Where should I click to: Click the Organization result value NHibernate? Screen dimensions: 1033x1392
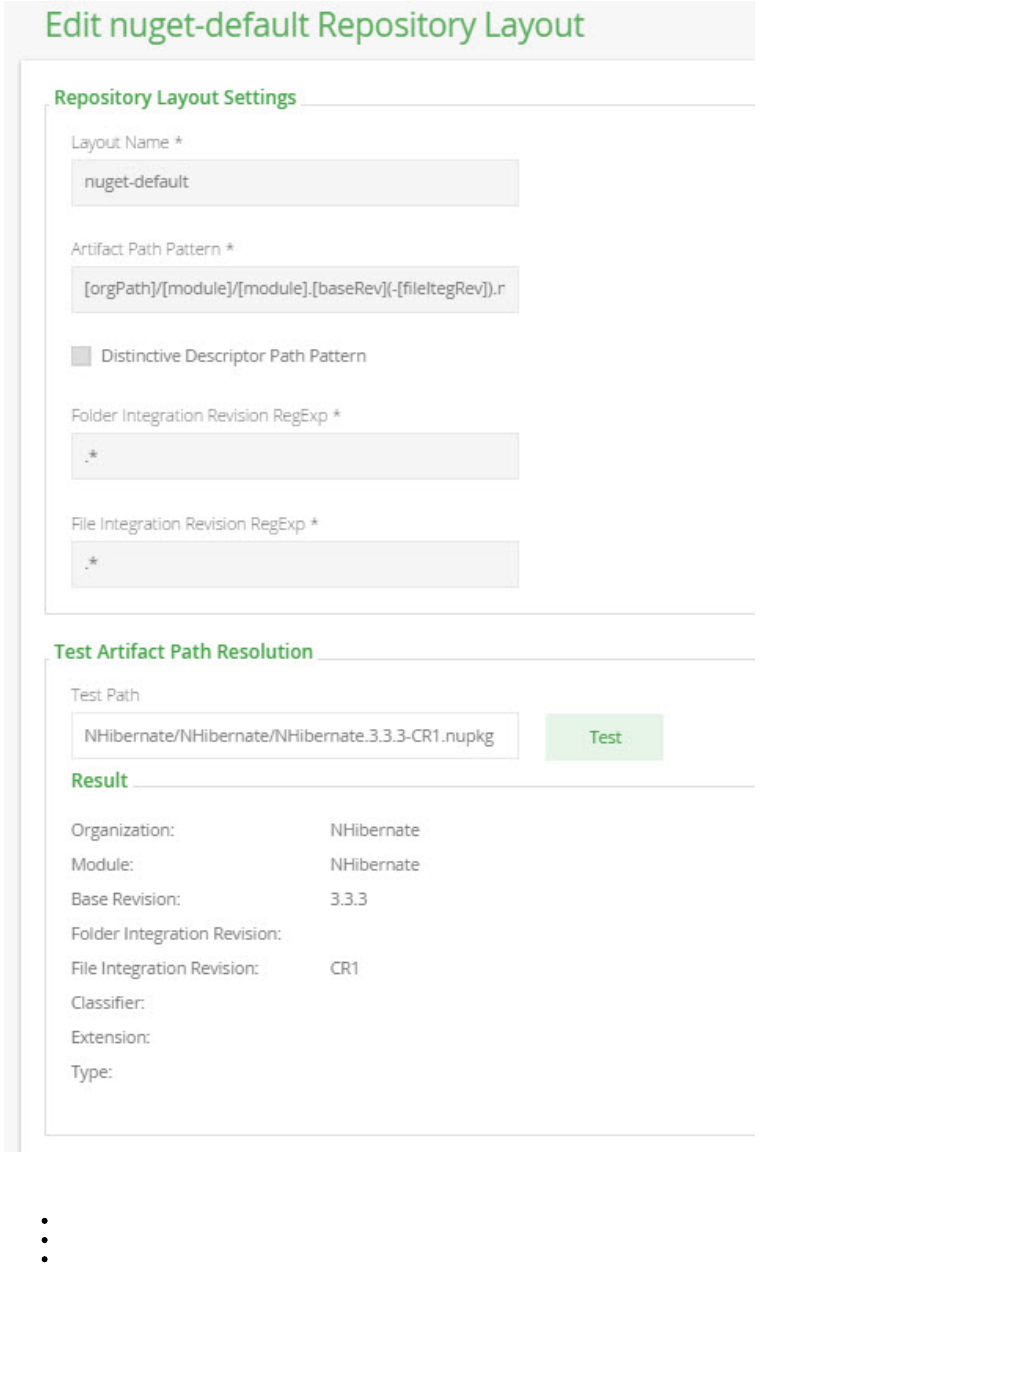click(x=375, y=830)
